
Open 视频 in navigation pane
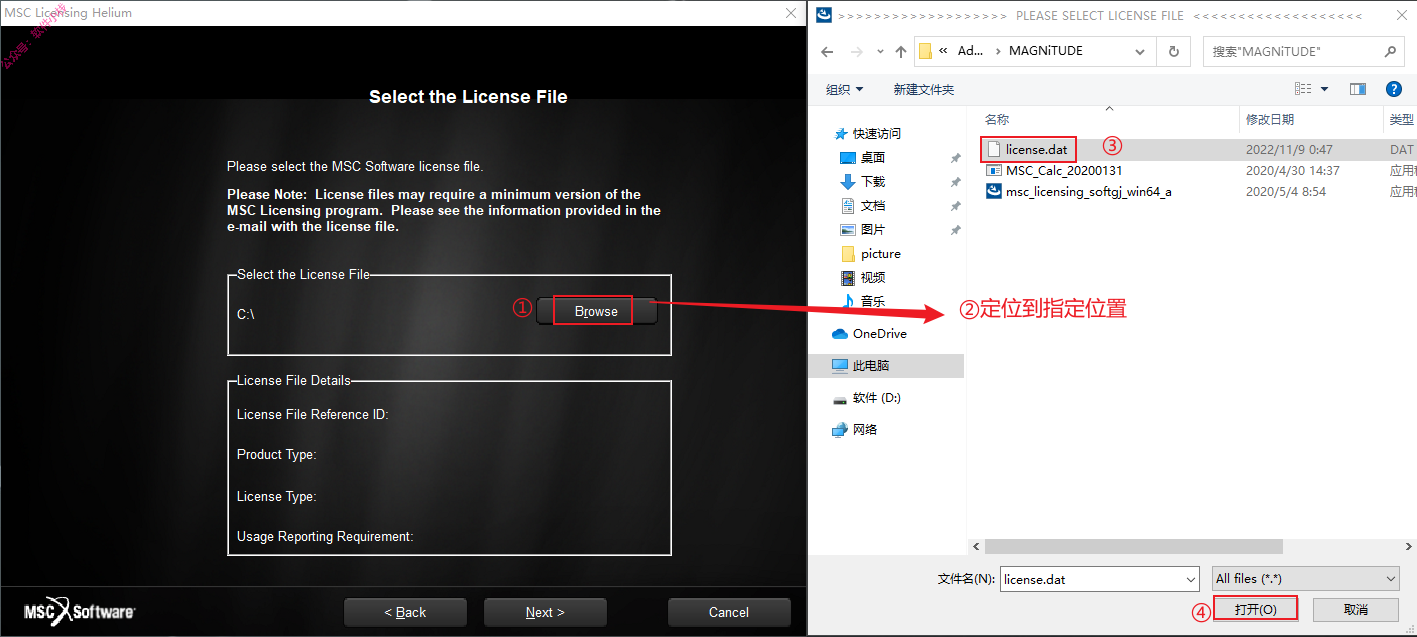pyautogui.click(x=872, y=277)
